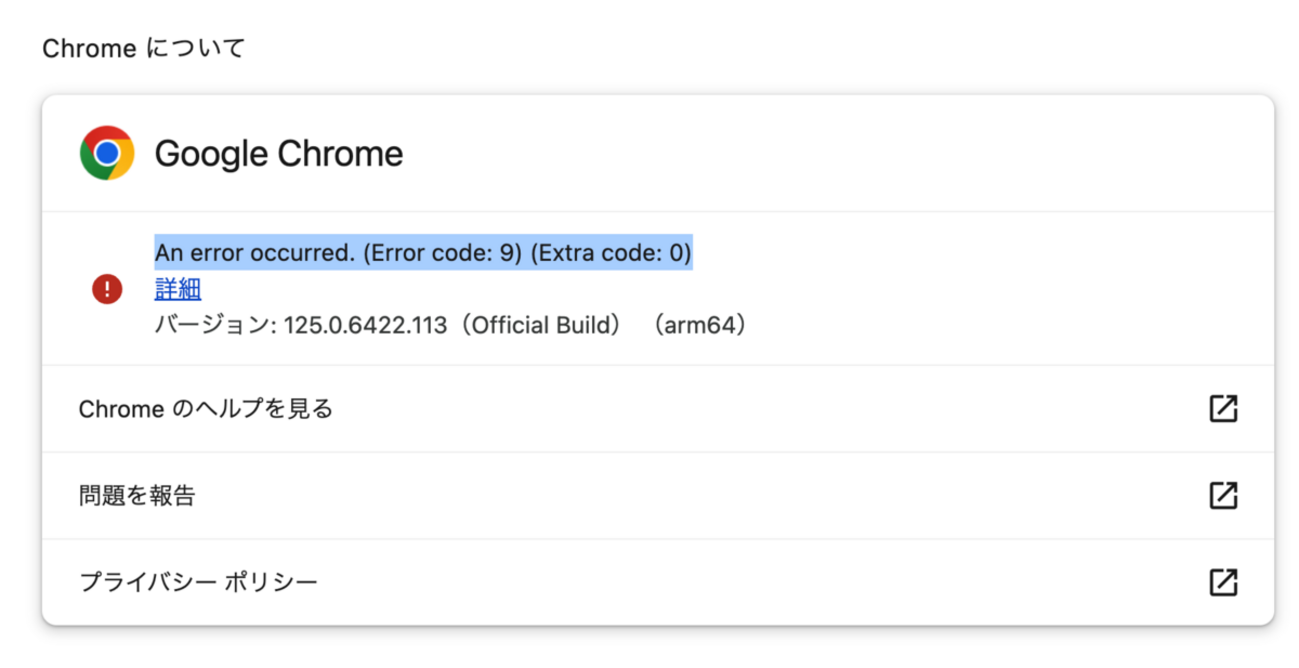Image resolution: width=1299 pixels, height=668 pixels.
Task: Click the word "Google" in the card title
Action: point(211,154)
